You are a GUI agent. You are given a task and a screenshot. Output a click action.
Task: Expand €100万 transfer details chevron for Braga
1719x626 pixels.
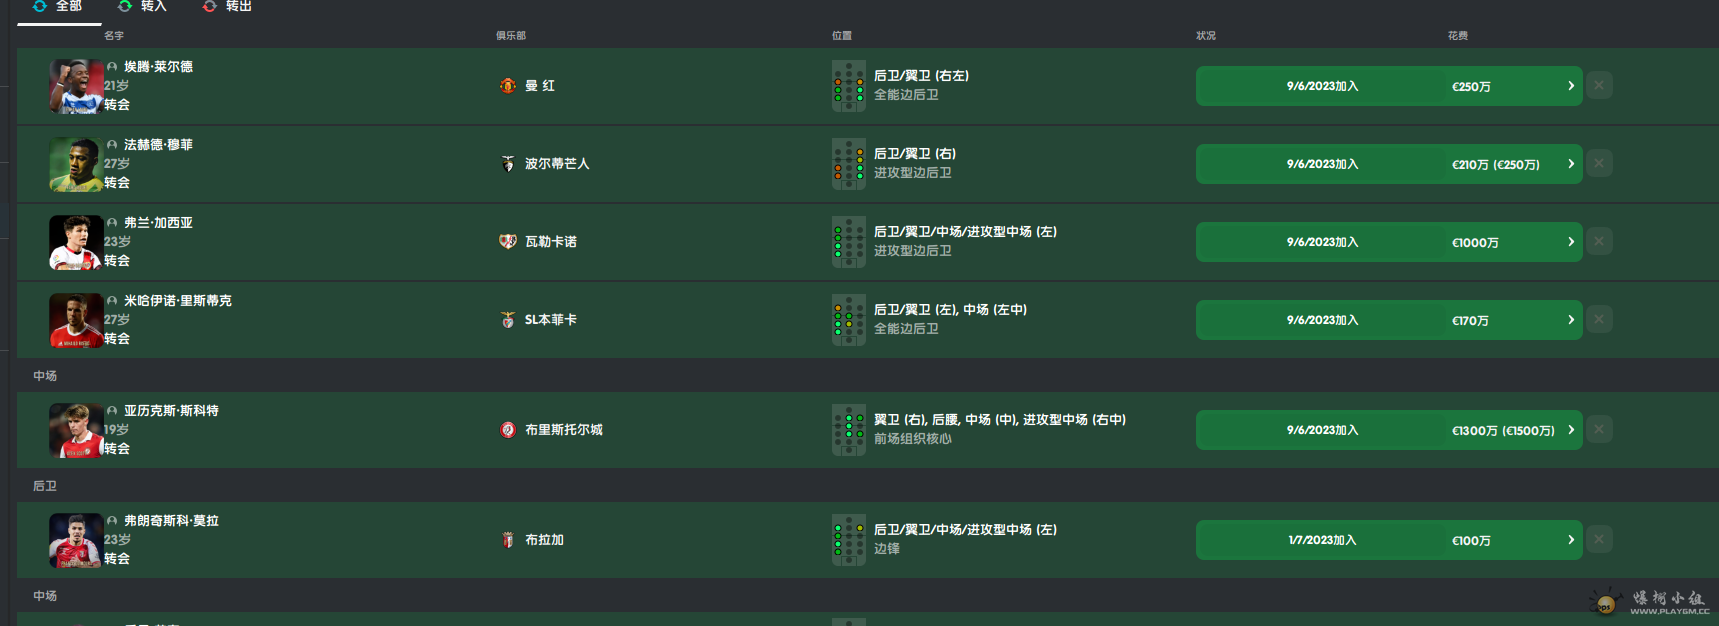[1571, 540]
